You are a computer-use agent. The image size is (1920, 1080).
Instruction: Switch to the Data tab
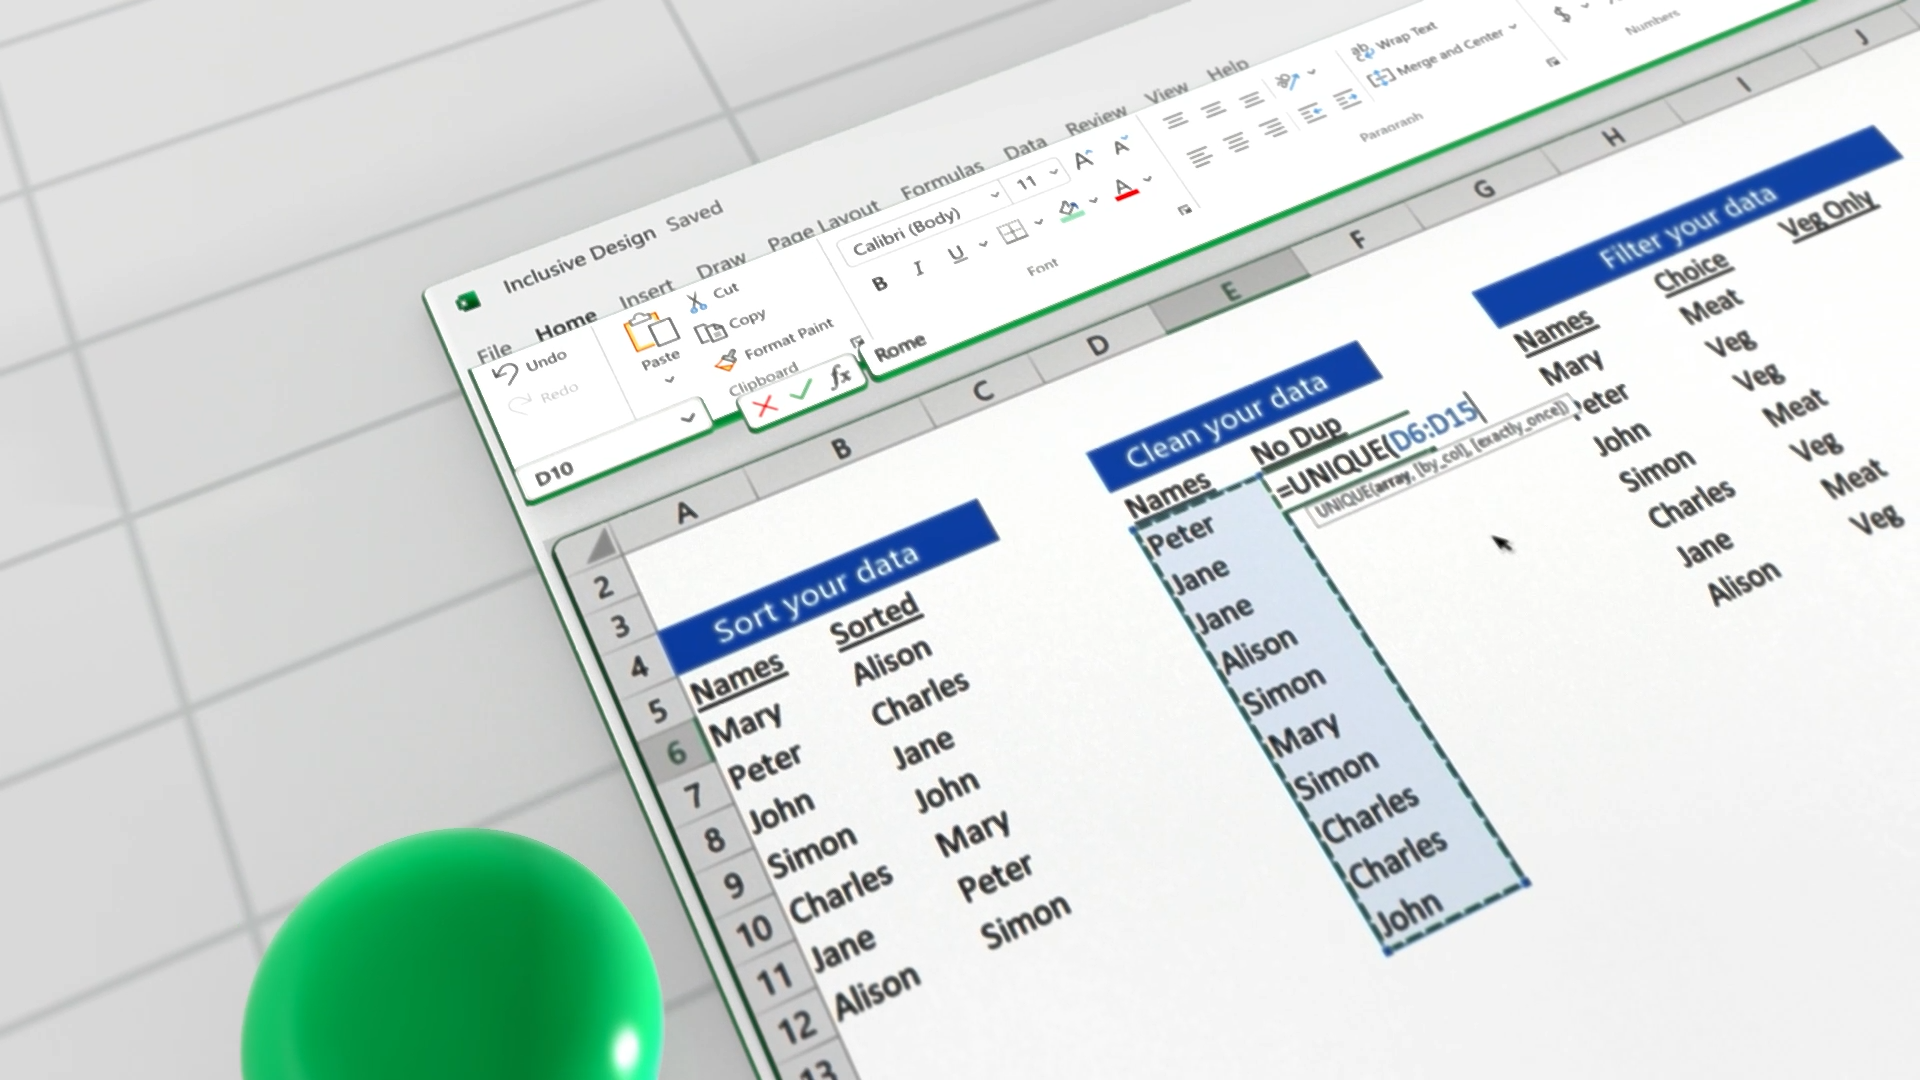[x=1024, y=148]
